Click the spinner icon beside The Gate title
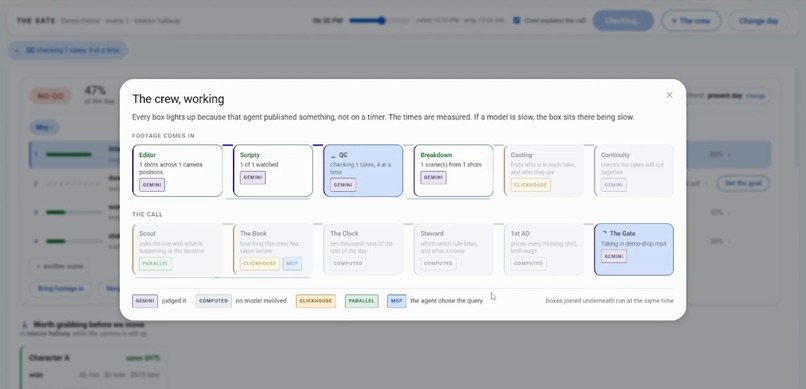This screenshot has width=806, height=389. point(604,233)
